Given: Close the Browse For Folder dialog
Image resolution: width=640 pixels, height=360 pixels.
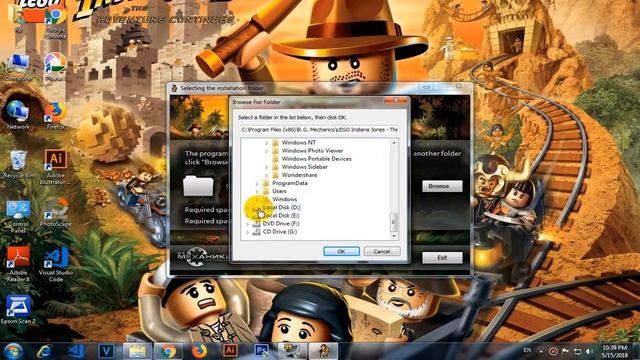Looking at the screenshot, I should [x=396, y=100].
